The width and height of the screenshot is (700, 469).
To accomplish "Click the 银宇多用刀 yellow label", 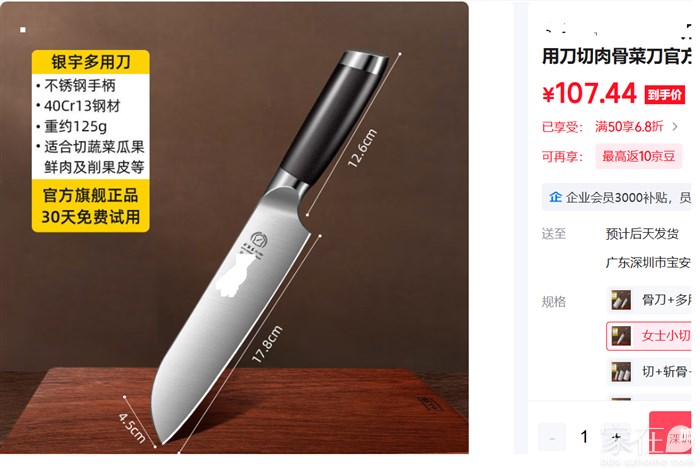I will (91, 62).
